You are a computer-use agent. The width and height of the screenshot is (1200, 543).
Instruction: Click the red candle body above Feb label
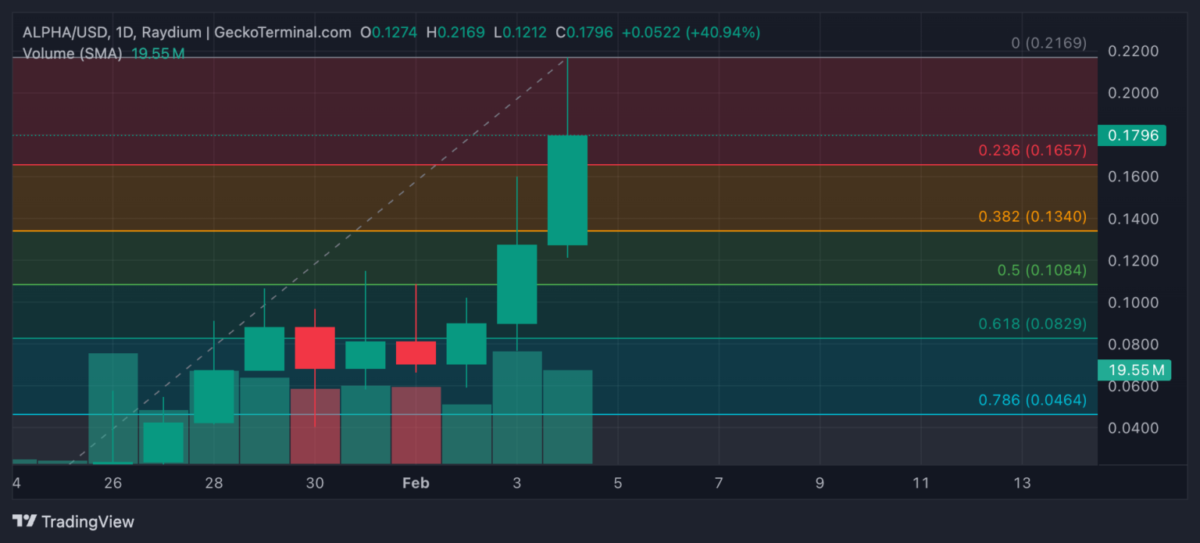click(416, 352)
